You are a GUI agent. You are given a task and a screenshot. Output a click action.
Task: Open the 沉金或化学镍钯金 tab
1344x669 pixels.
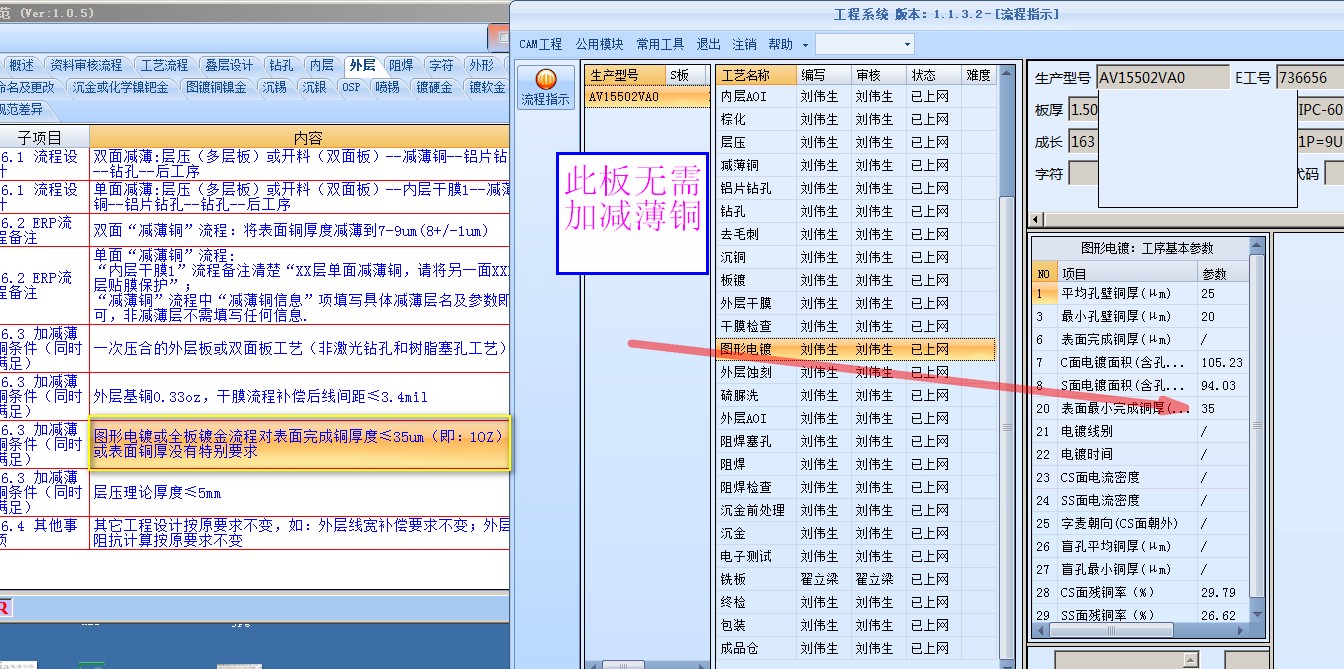click(120, 87)
